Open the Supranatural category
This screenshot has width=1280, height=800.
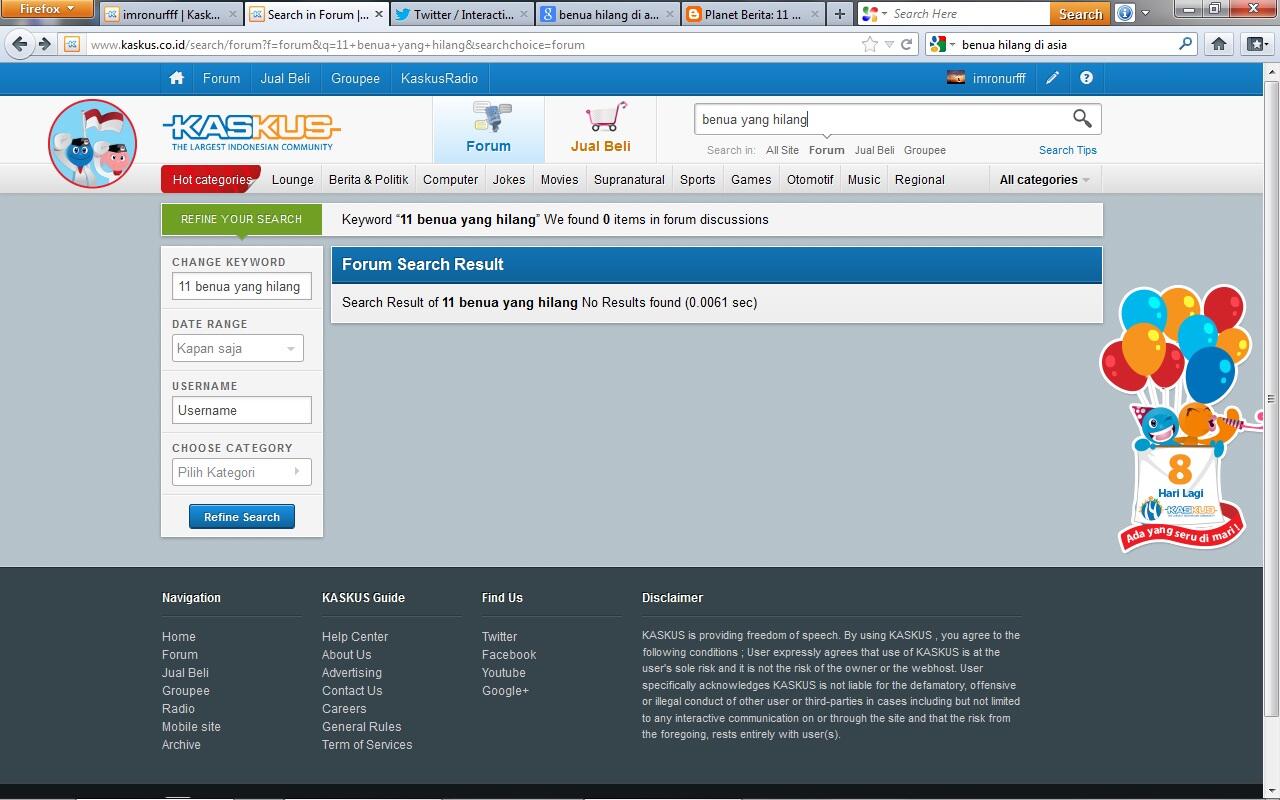point(629,180)
